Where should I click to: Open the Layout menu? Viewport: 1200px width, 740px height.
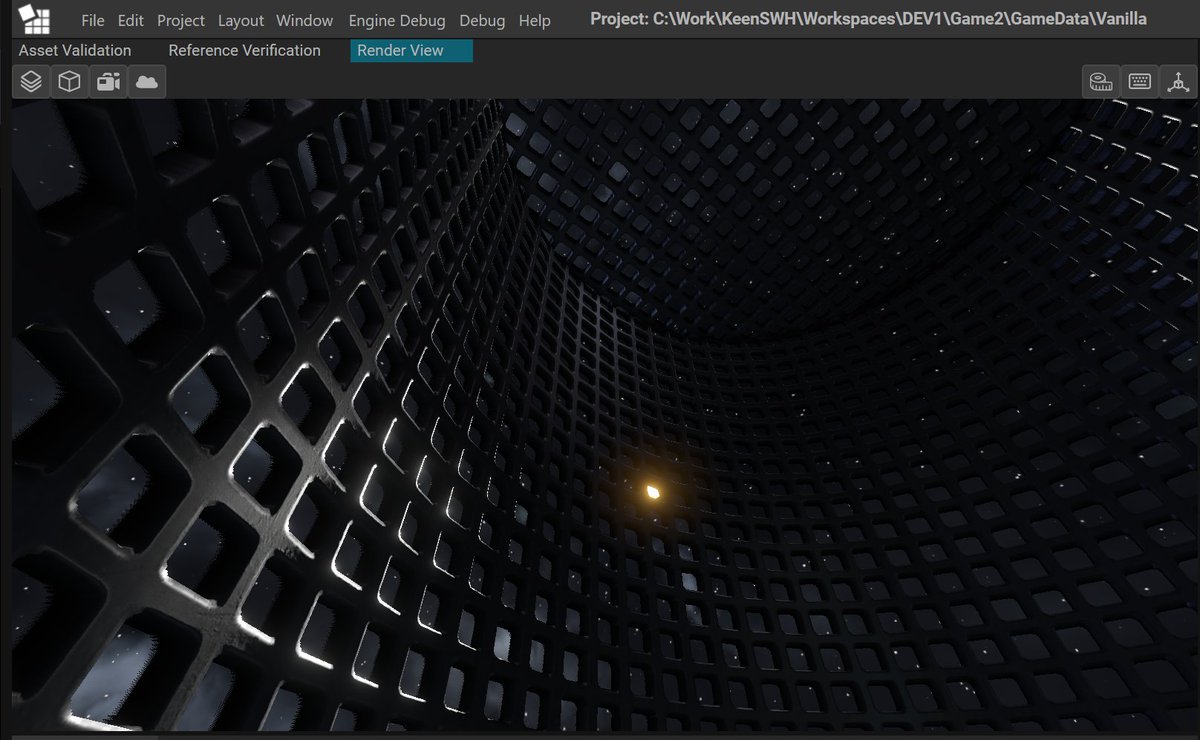click(241, 20)
